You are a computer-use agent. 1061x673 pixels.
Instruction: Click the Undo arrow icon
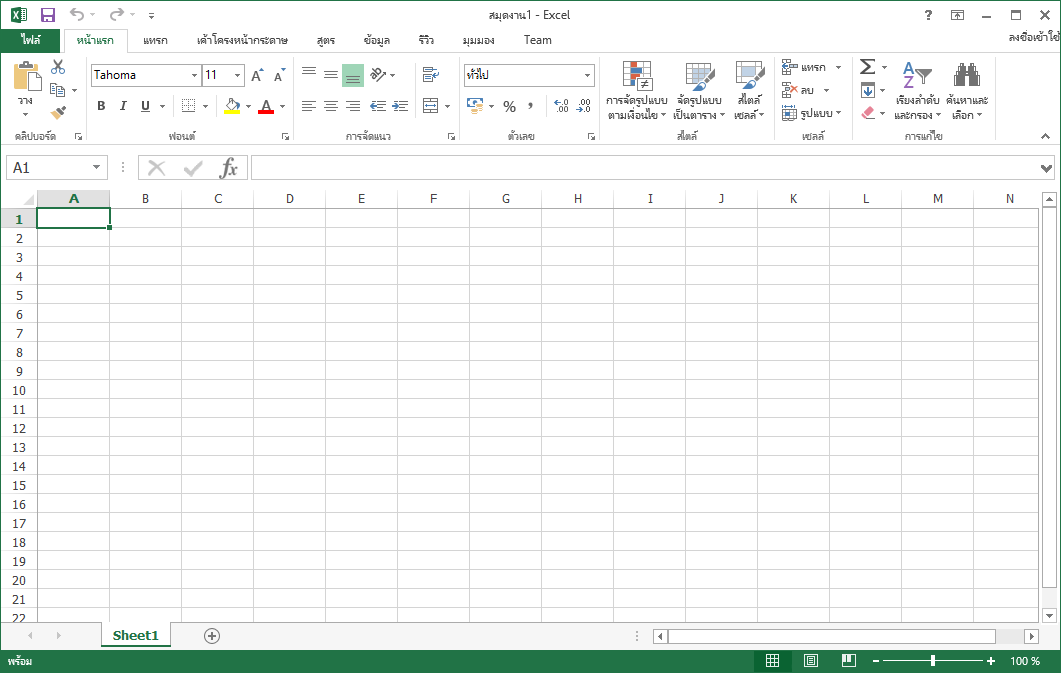tap(78, 14)
